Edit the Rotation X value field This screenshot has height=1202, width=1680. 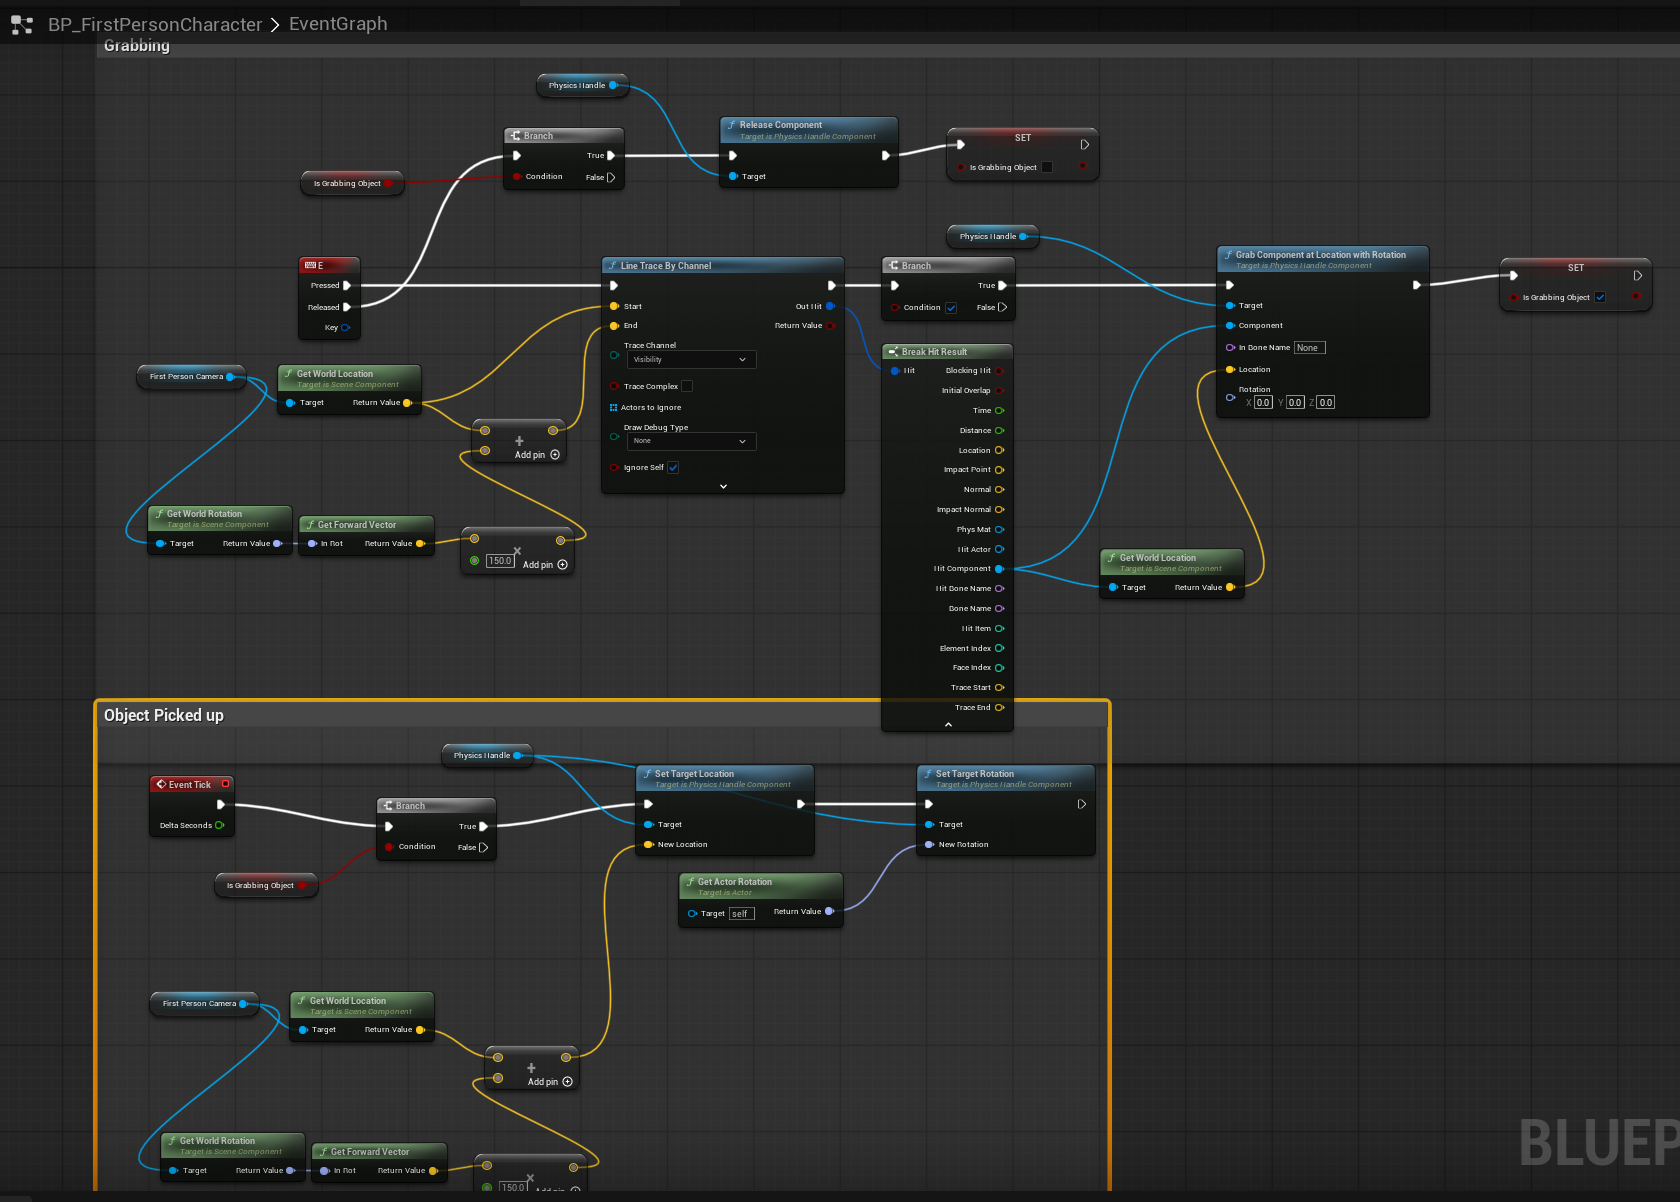coord(1263,402)
